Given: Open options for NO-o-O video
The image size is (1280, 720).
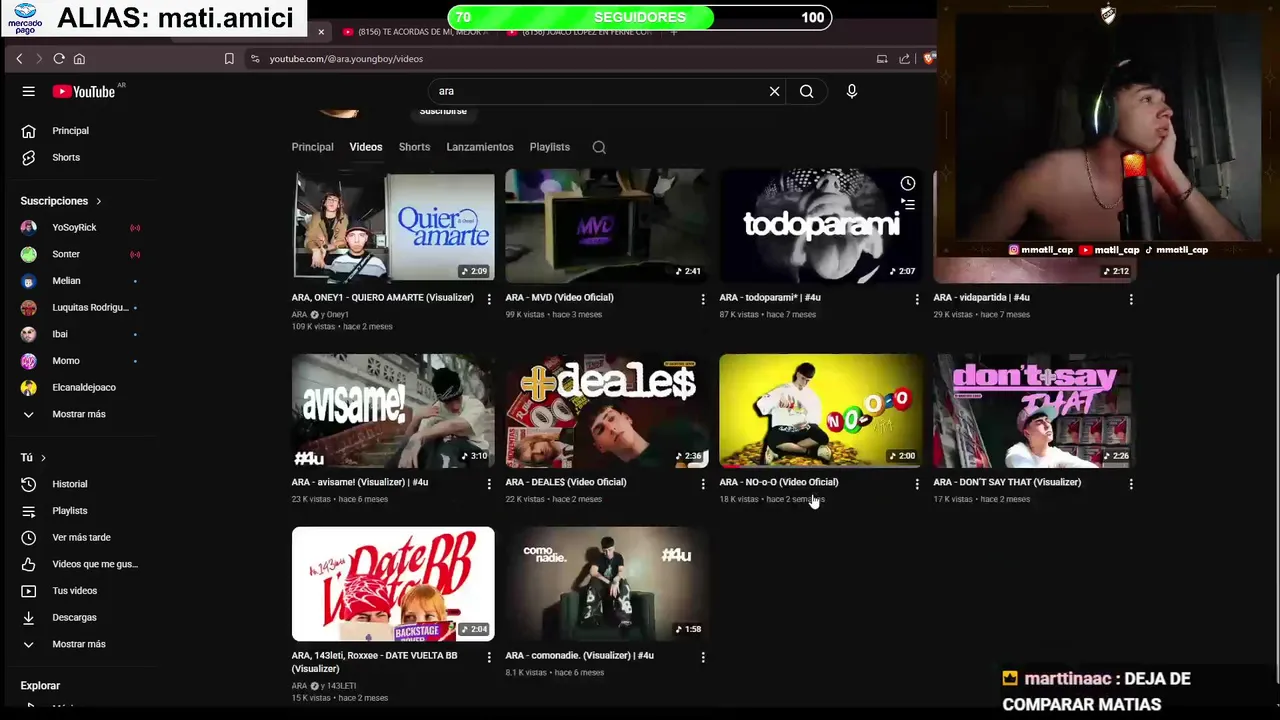Looking at the screenshot, I should [917, 484].
